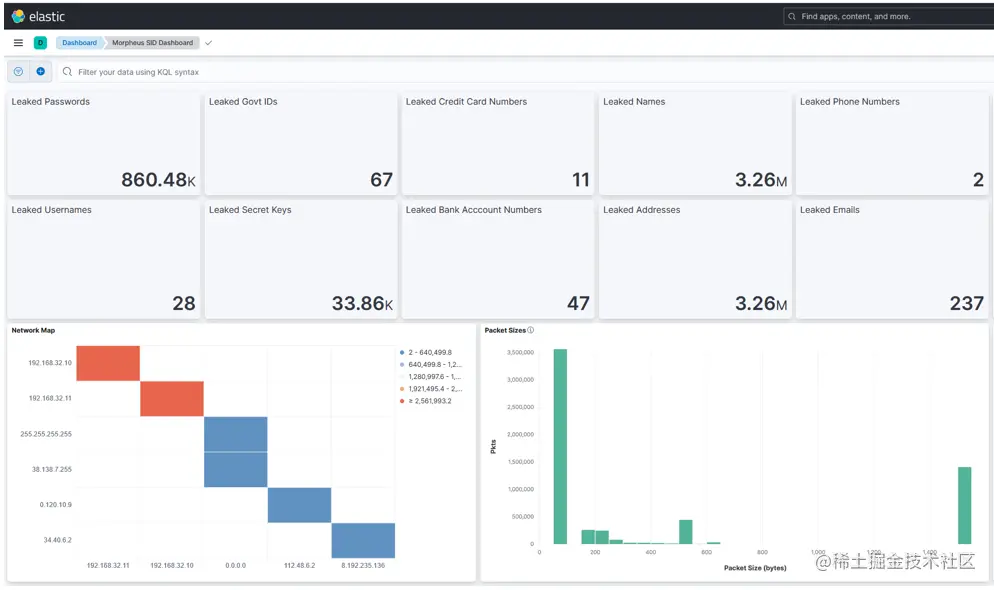
Task: Click the green D space icon near breadcrumbs
Action: (x=40, y=43)
